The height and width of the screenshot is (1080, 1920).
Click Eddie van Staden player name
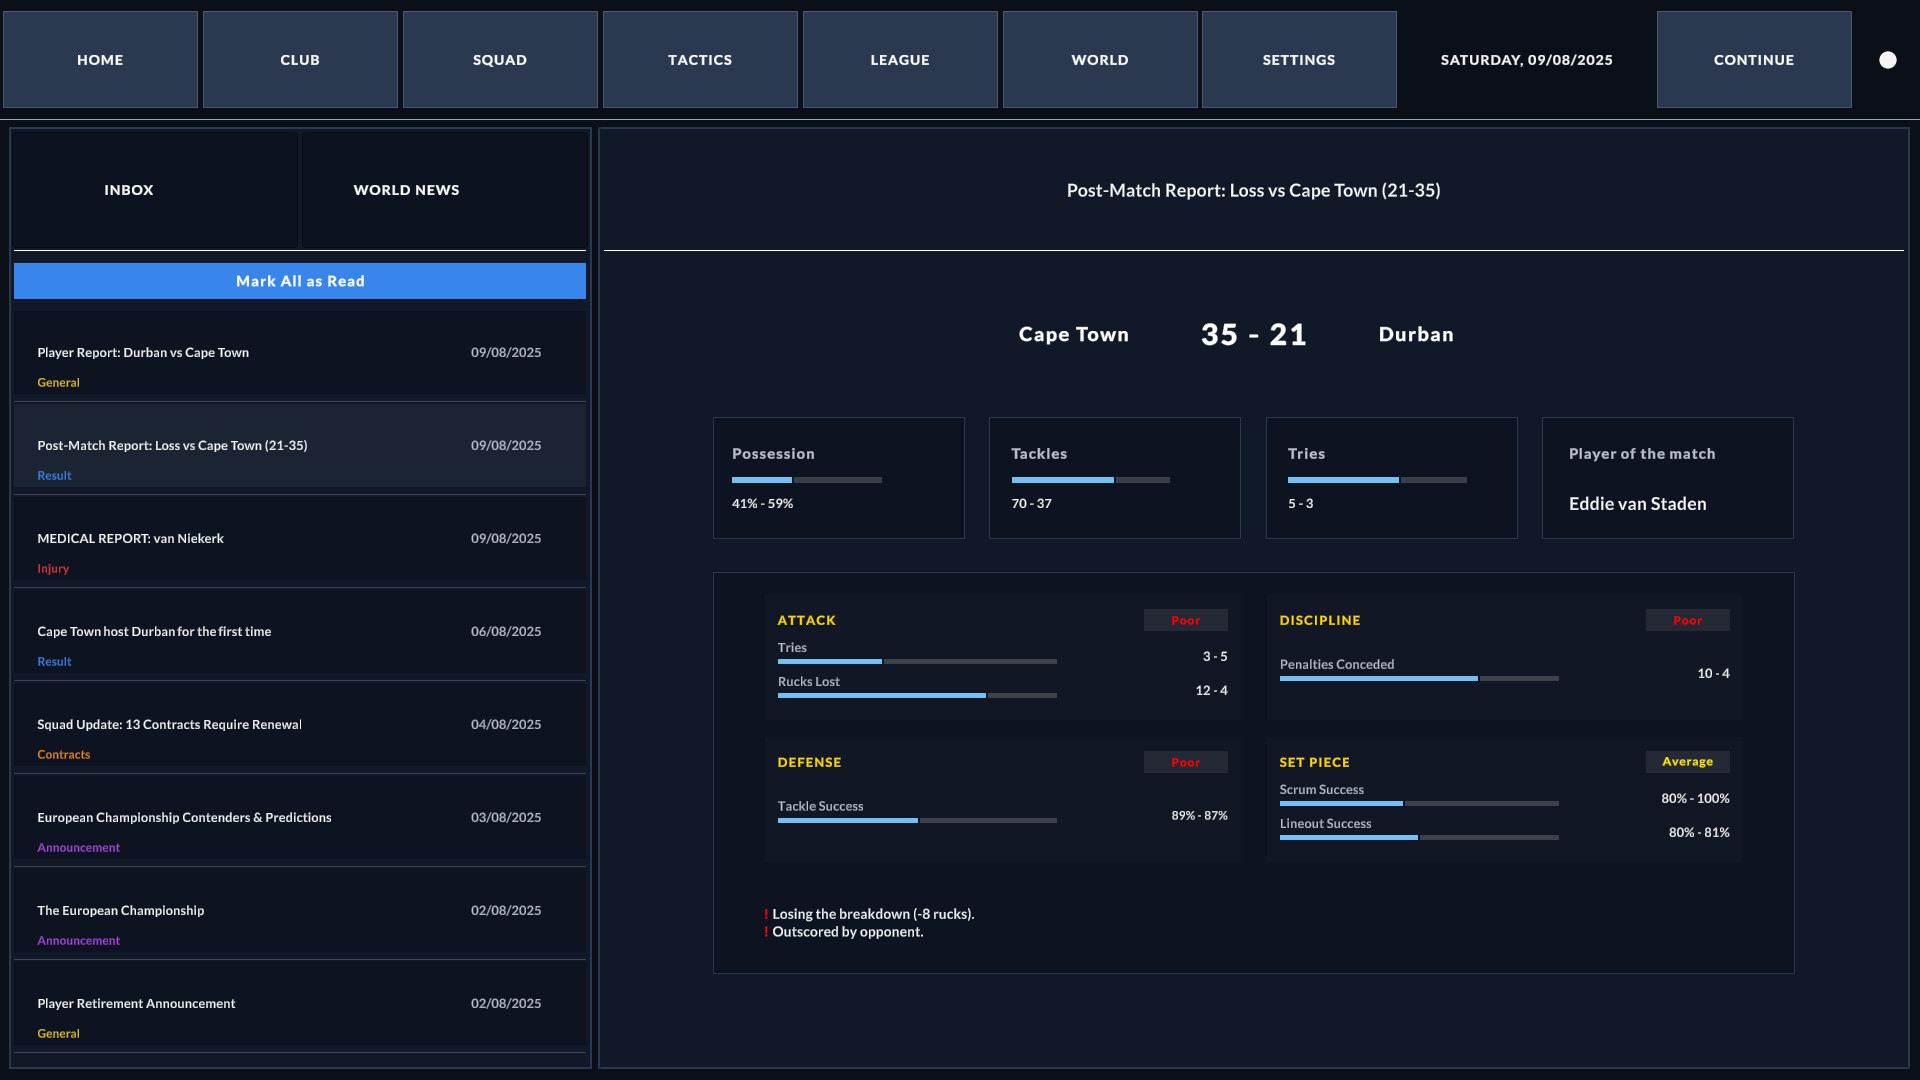tap(1637, 504)
